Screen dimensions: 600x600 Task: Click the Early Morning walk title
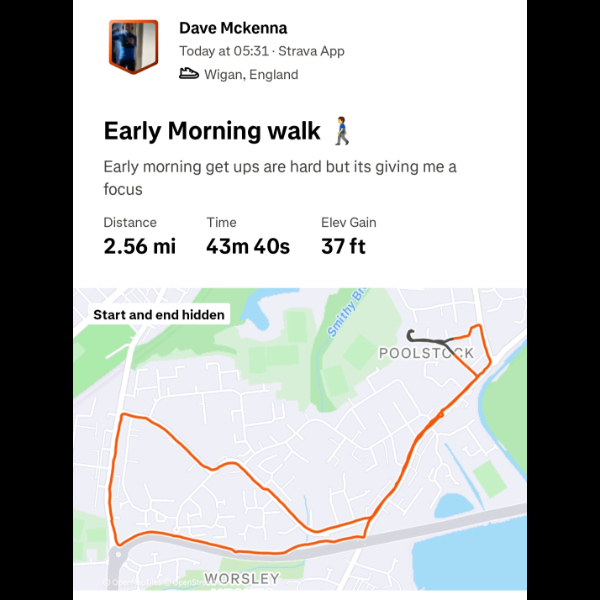[x=212, y=131]
